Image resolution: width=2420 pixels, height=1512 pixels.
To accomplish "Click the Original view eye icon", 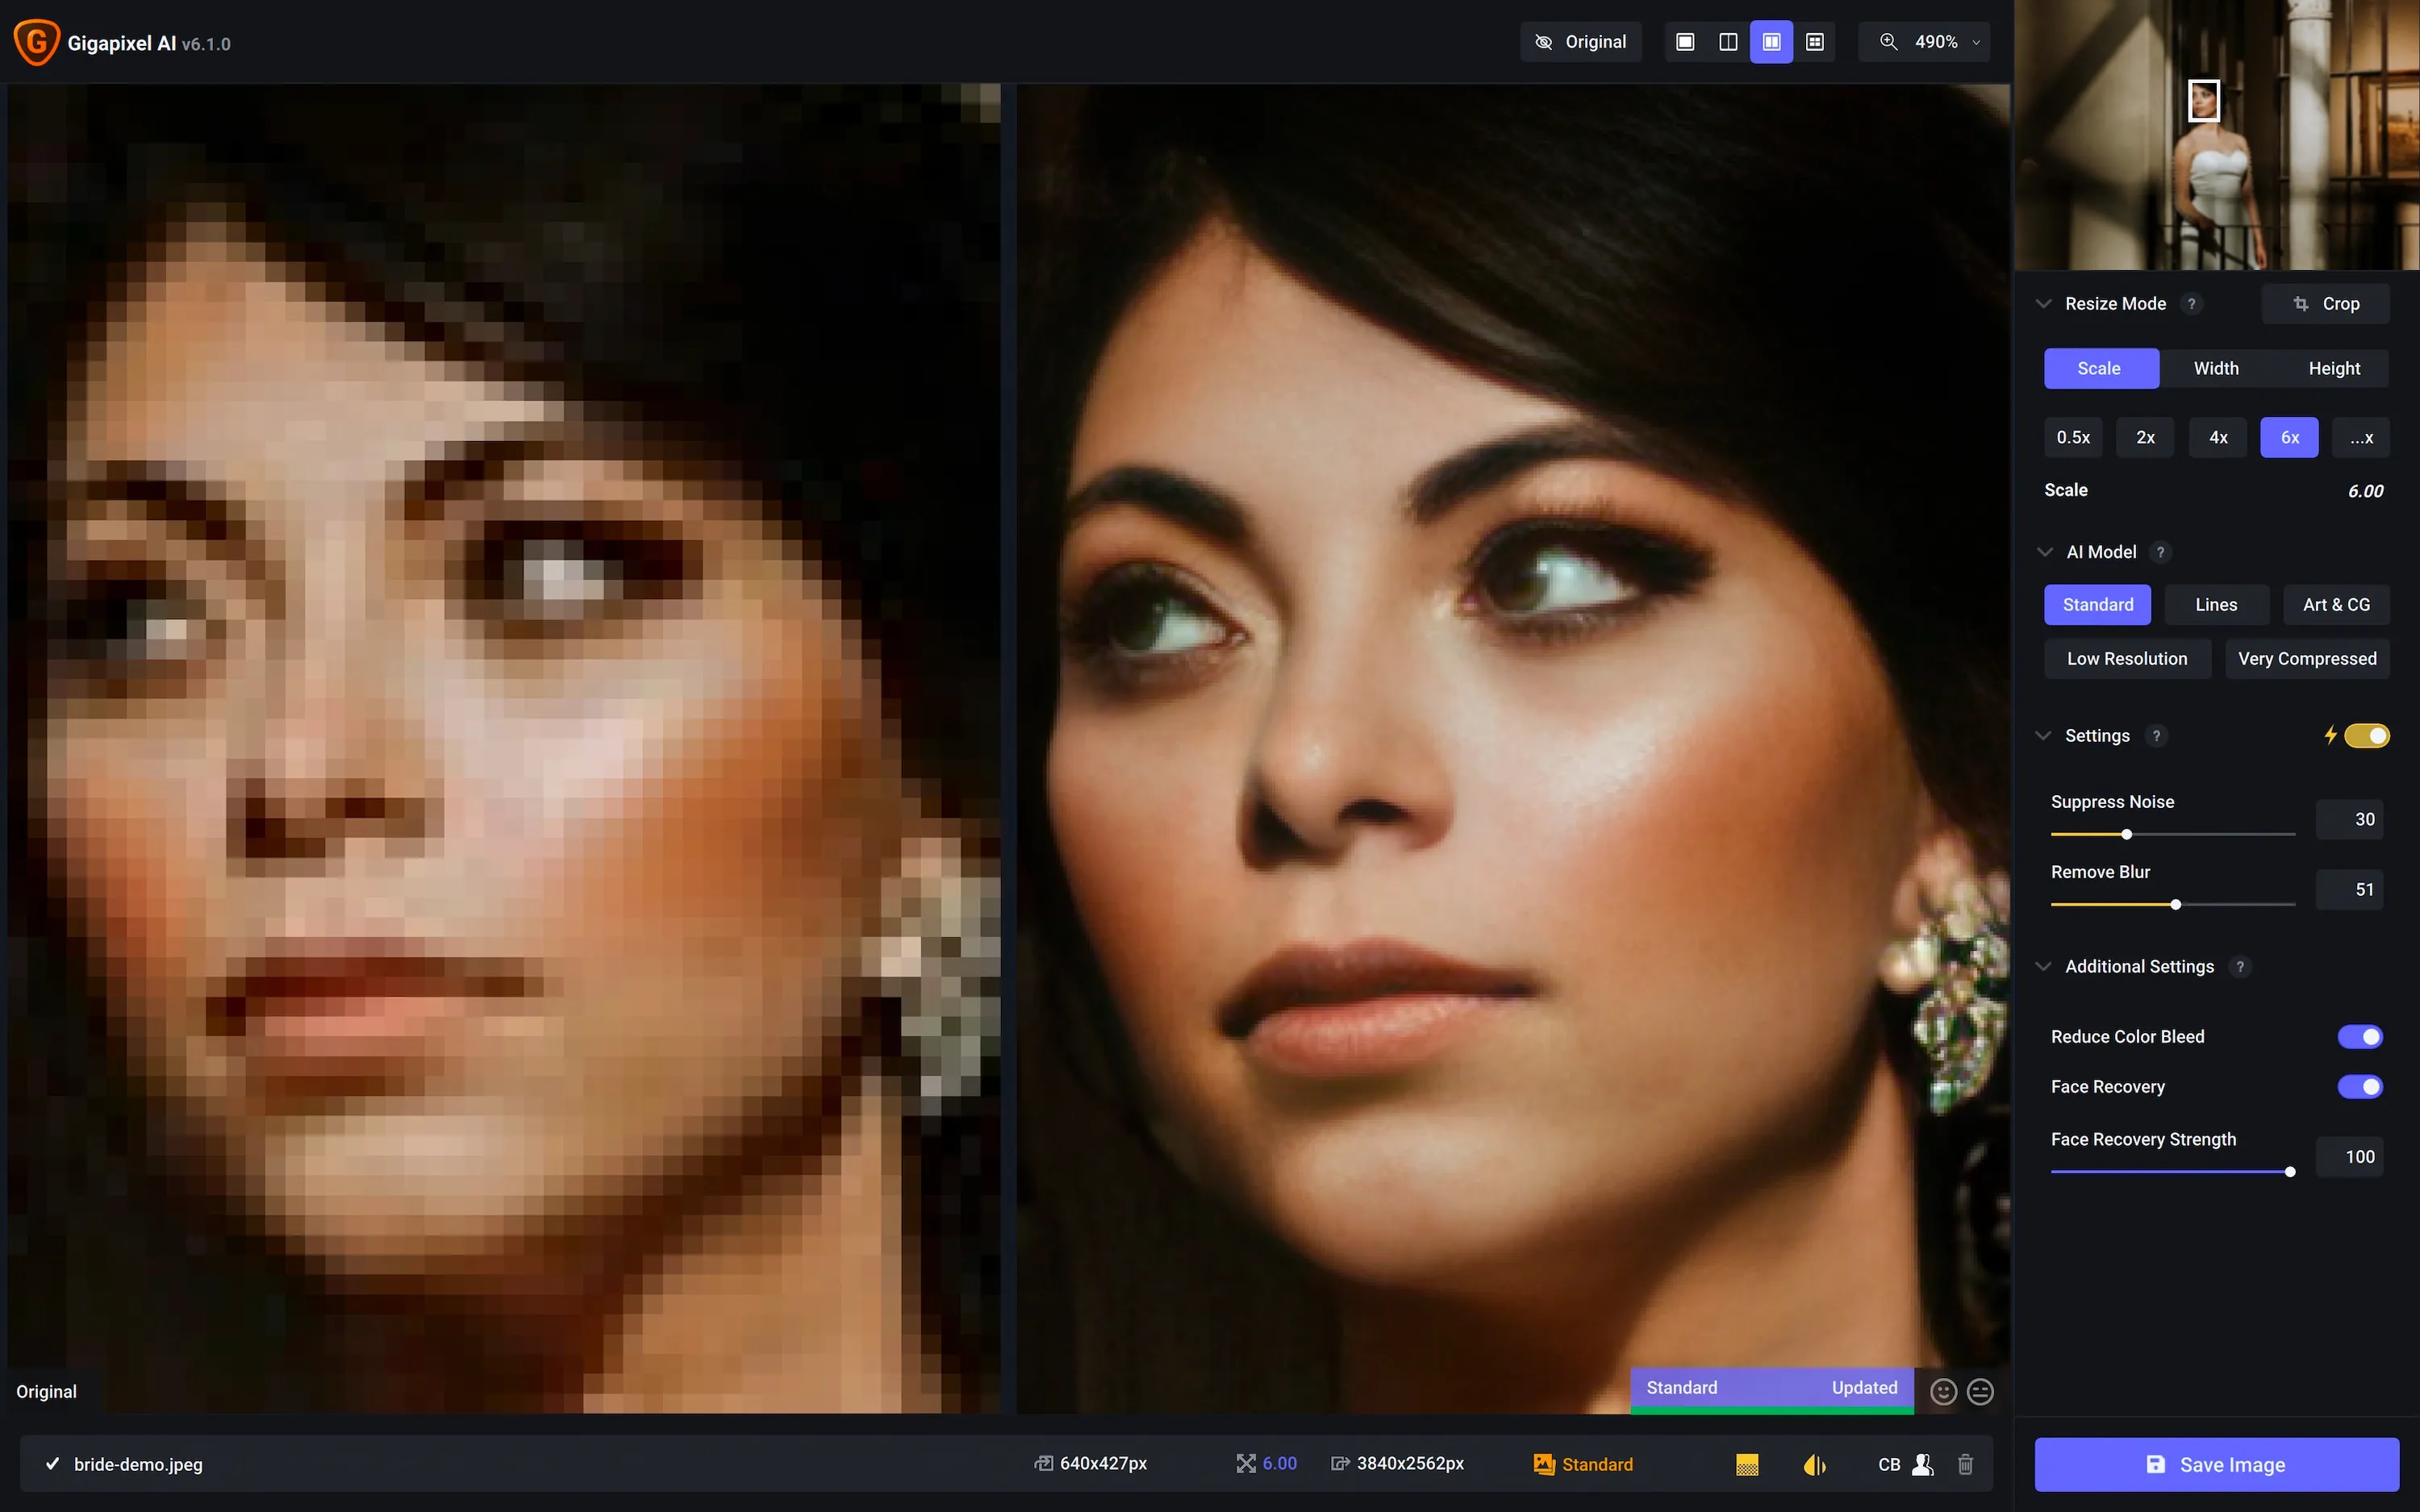I will click(1543, 42).
